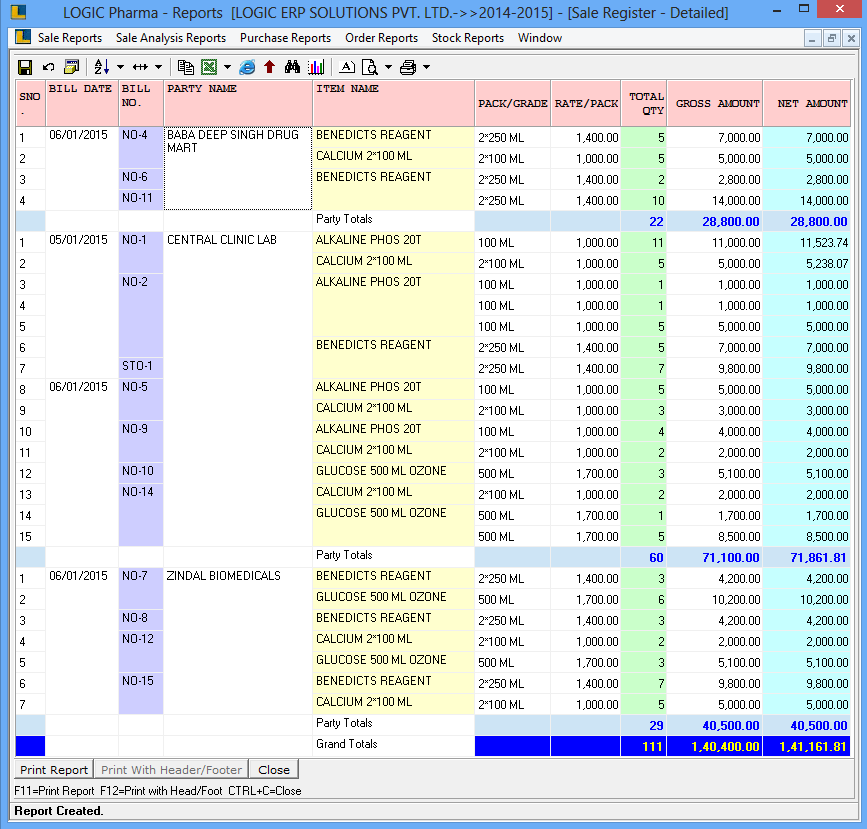
Task: Click the Close button below the report
Action: (274, 769)
